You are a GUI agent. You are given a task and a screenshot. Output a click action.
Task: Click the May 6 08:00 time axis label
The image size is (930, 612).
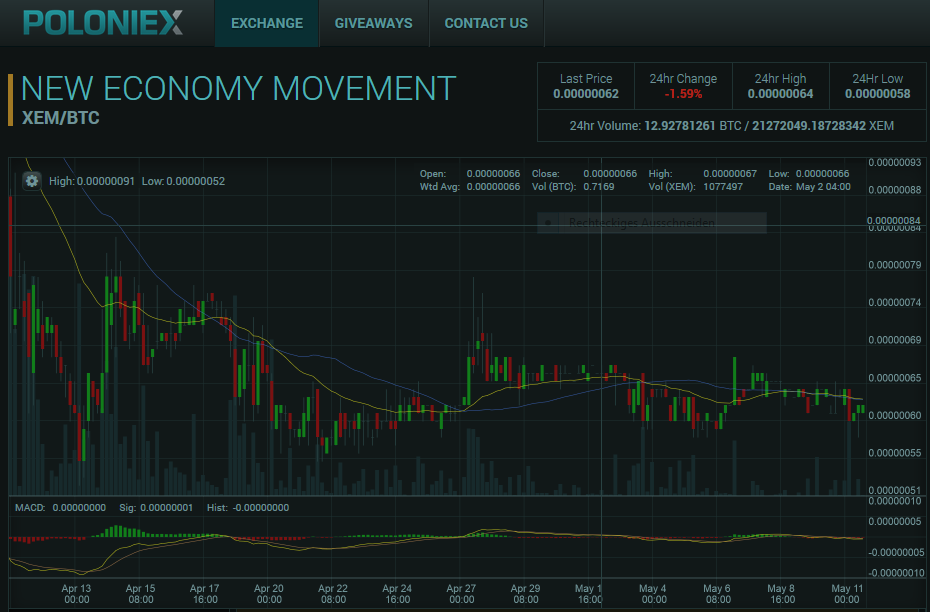pyautogui.click(x=717, y=594)
